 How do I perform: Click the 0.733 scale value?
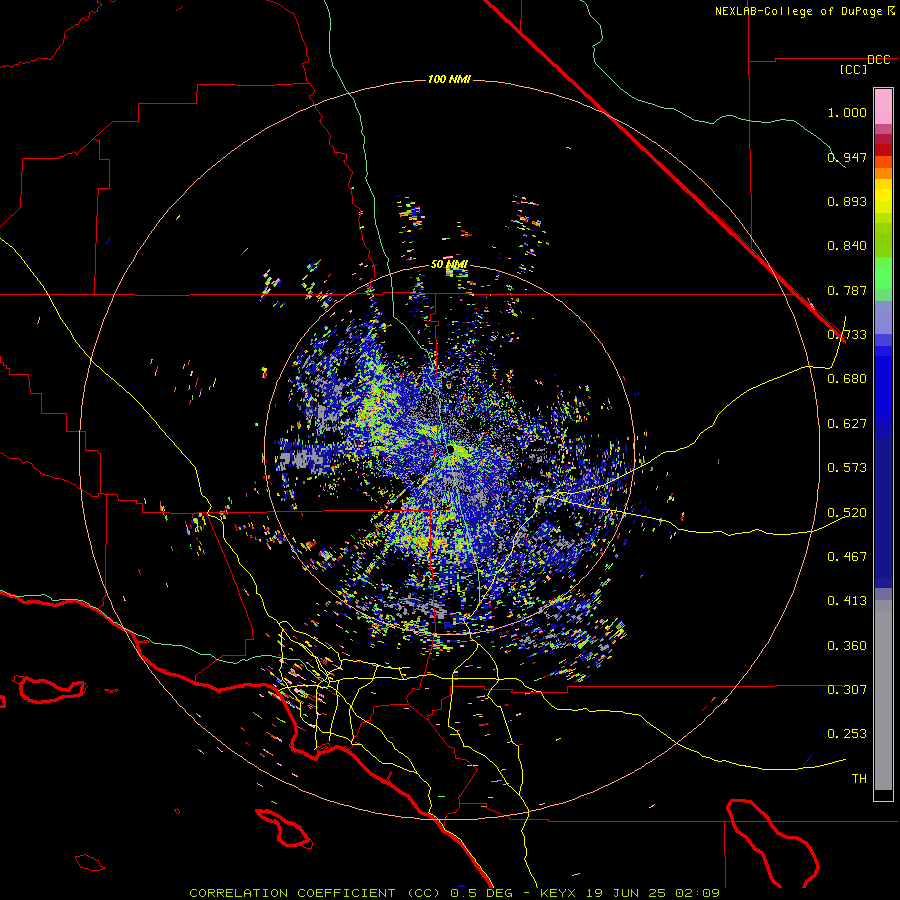pos(847,334)
